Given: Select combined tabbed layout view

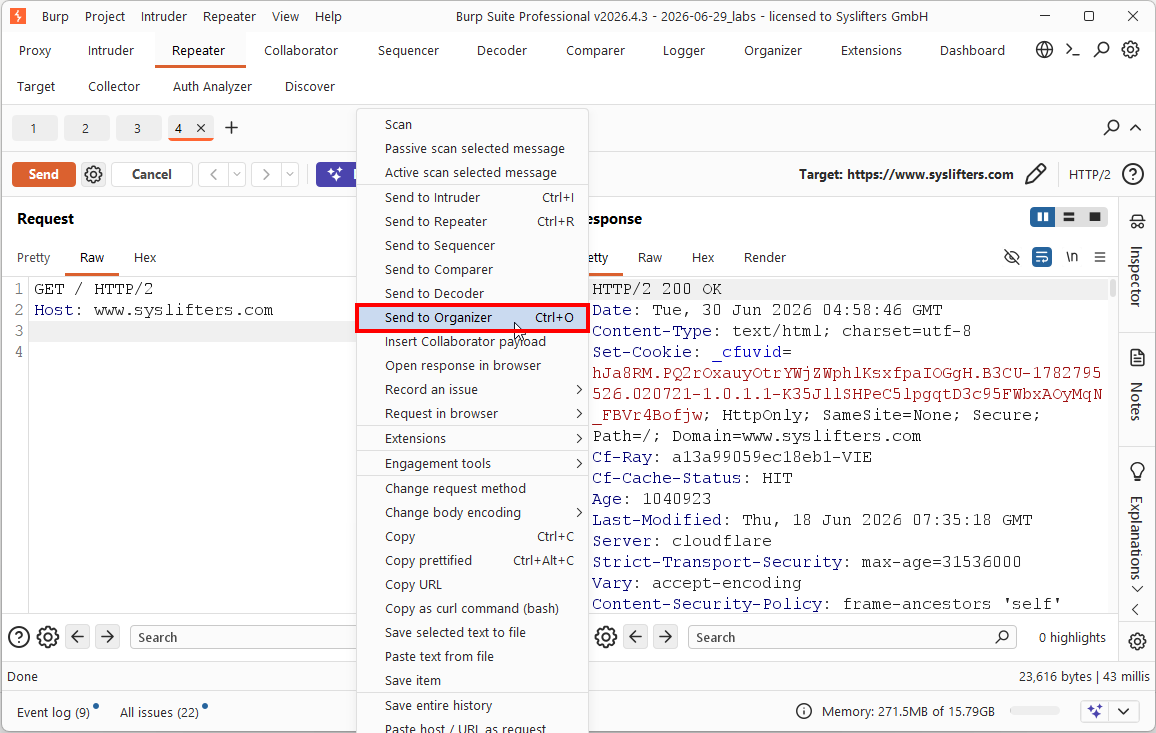Looking at the screenshot, I should (x=1095, y=217).
